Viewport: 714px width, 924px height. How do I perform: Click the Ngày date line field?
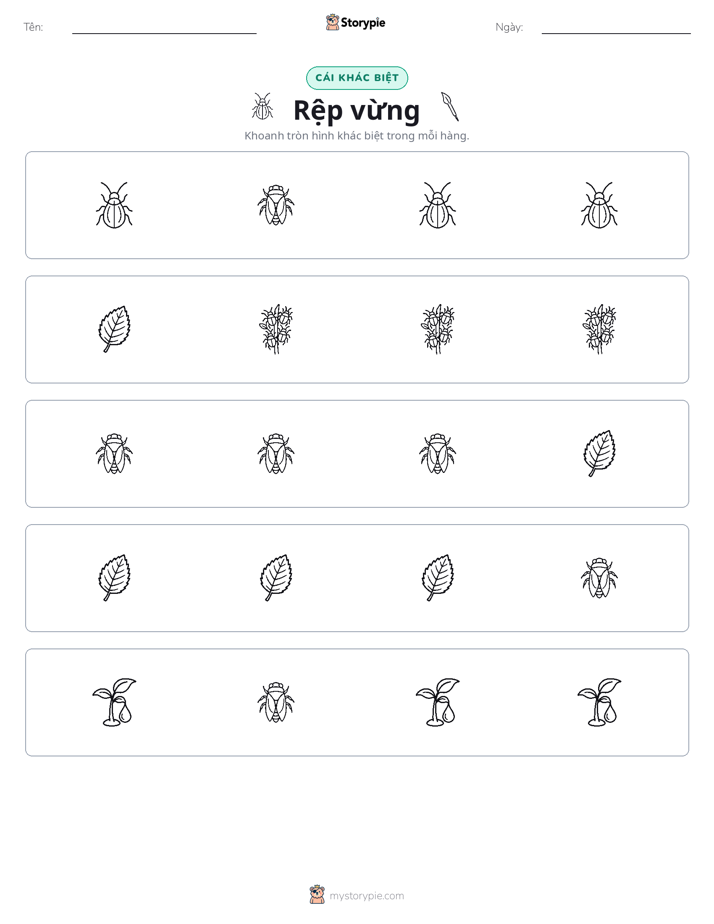tap(616, 27)
